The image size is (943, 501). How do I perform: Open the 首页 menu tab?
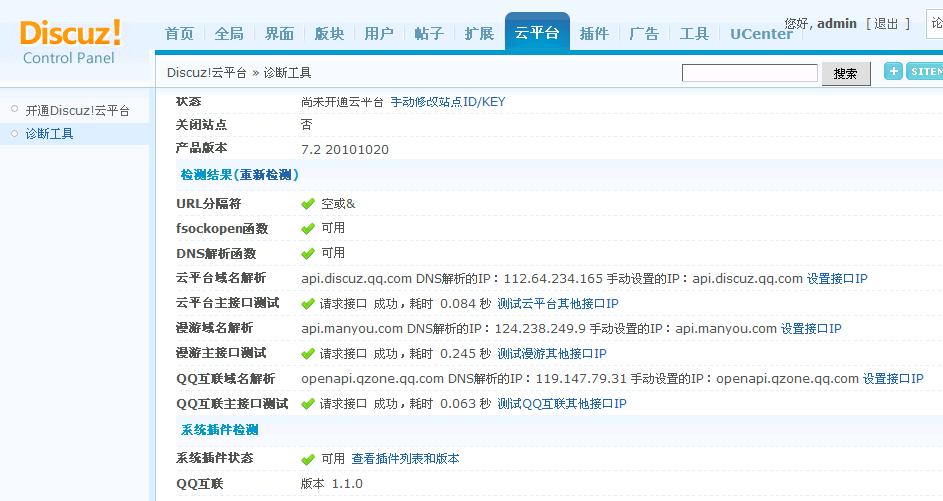point(179,34)
